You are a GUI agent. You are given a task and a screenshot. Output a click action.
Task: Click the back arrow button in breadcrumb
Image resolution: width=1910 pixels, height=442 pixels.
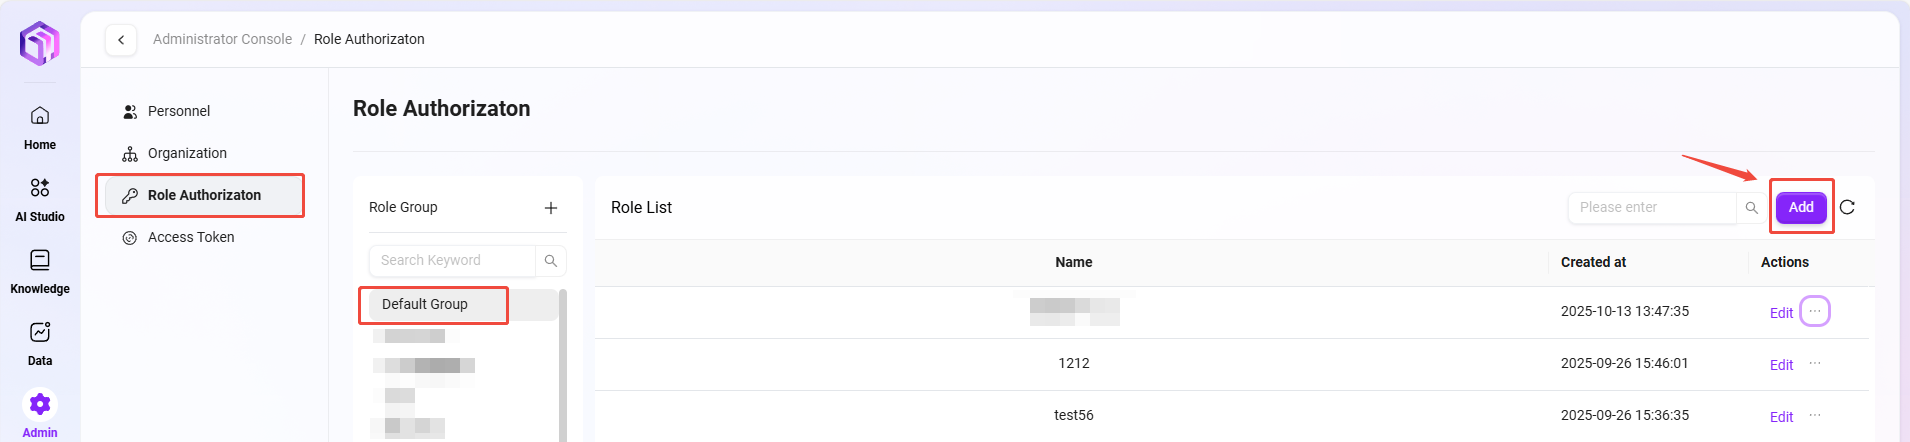pyautogui.click(x=121, y=40)
